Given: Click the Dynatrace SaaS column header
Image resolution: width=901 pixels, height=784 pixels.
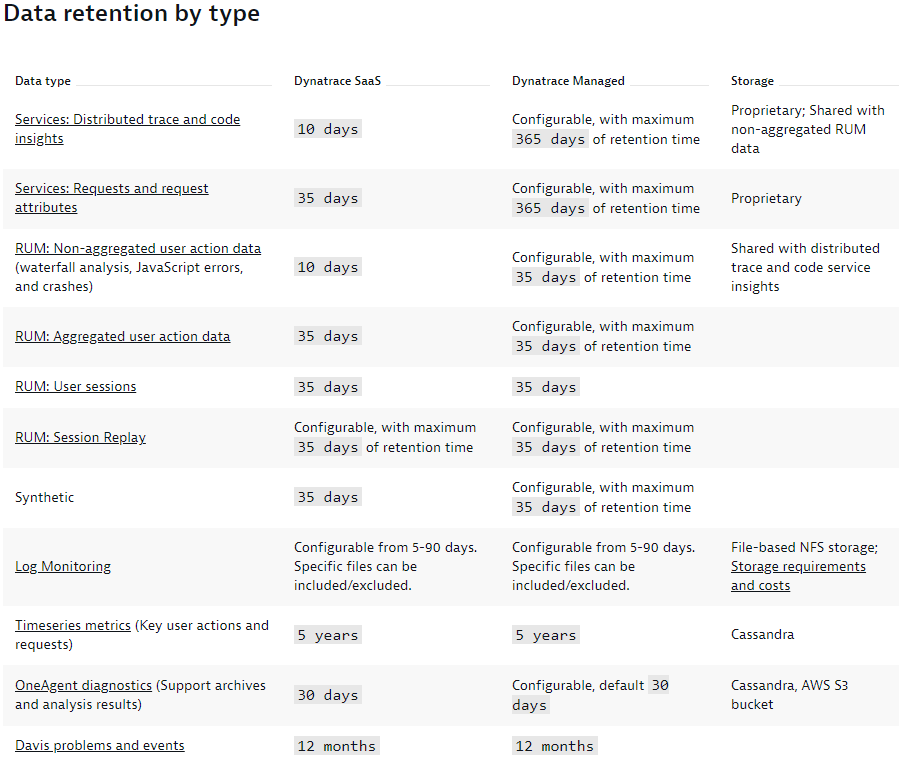Looking at the screenshot, I should click(x=337, y=81).
